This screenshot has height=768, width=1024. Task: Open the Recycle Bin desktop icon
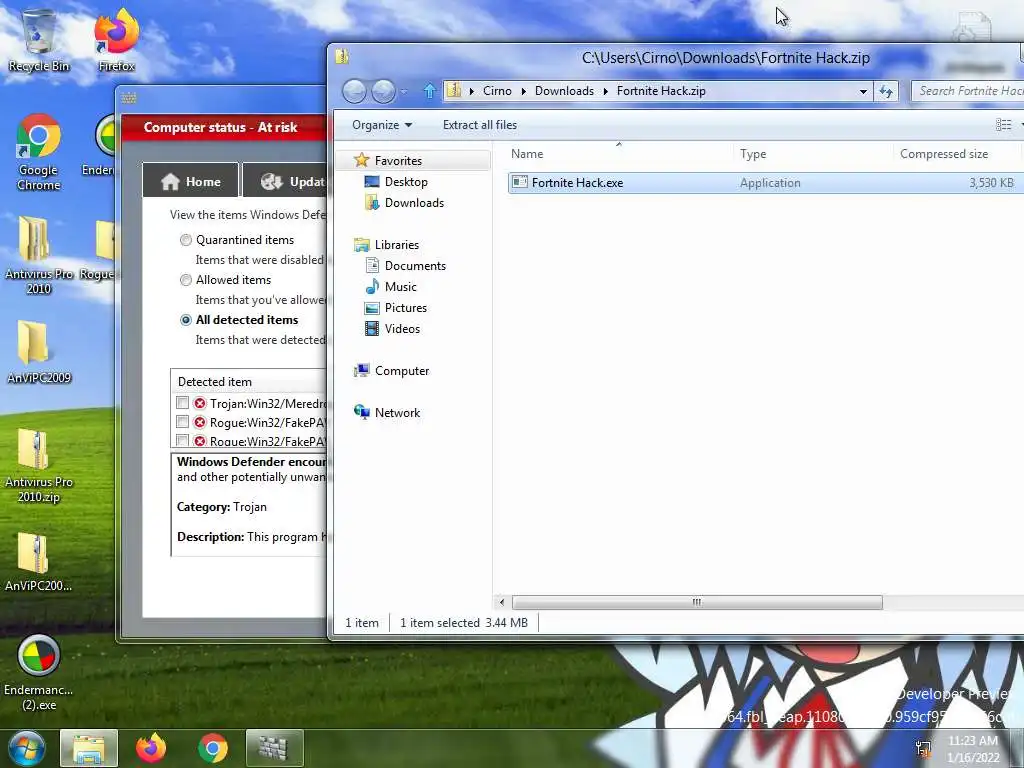39,39
